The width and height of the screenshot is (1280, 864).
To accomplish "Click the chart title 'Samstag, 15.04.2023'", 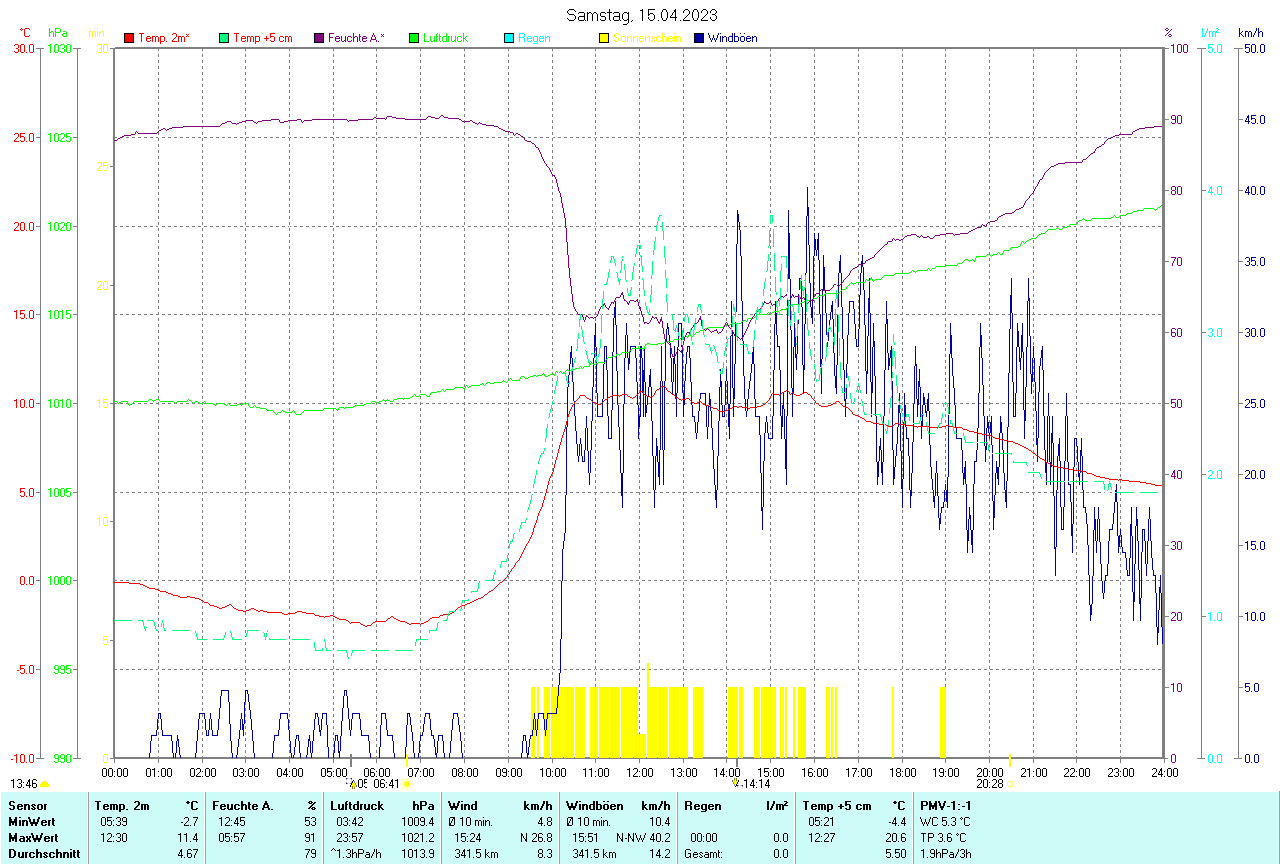I will point(641,14).
